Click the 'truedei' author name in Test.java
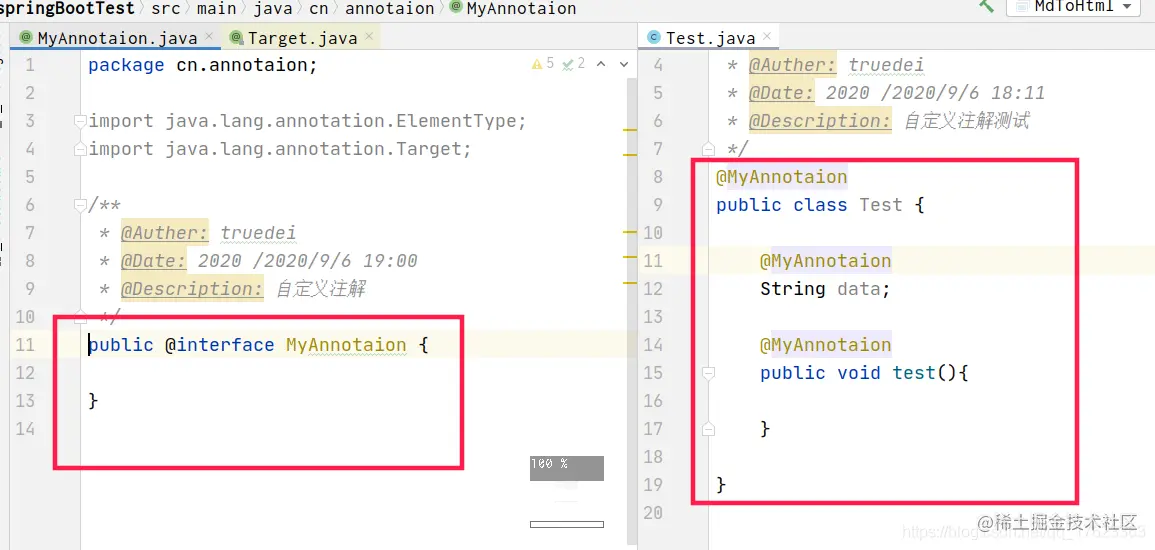The width and height of the screenshot is (1155, 550). (x=887, y=66)
